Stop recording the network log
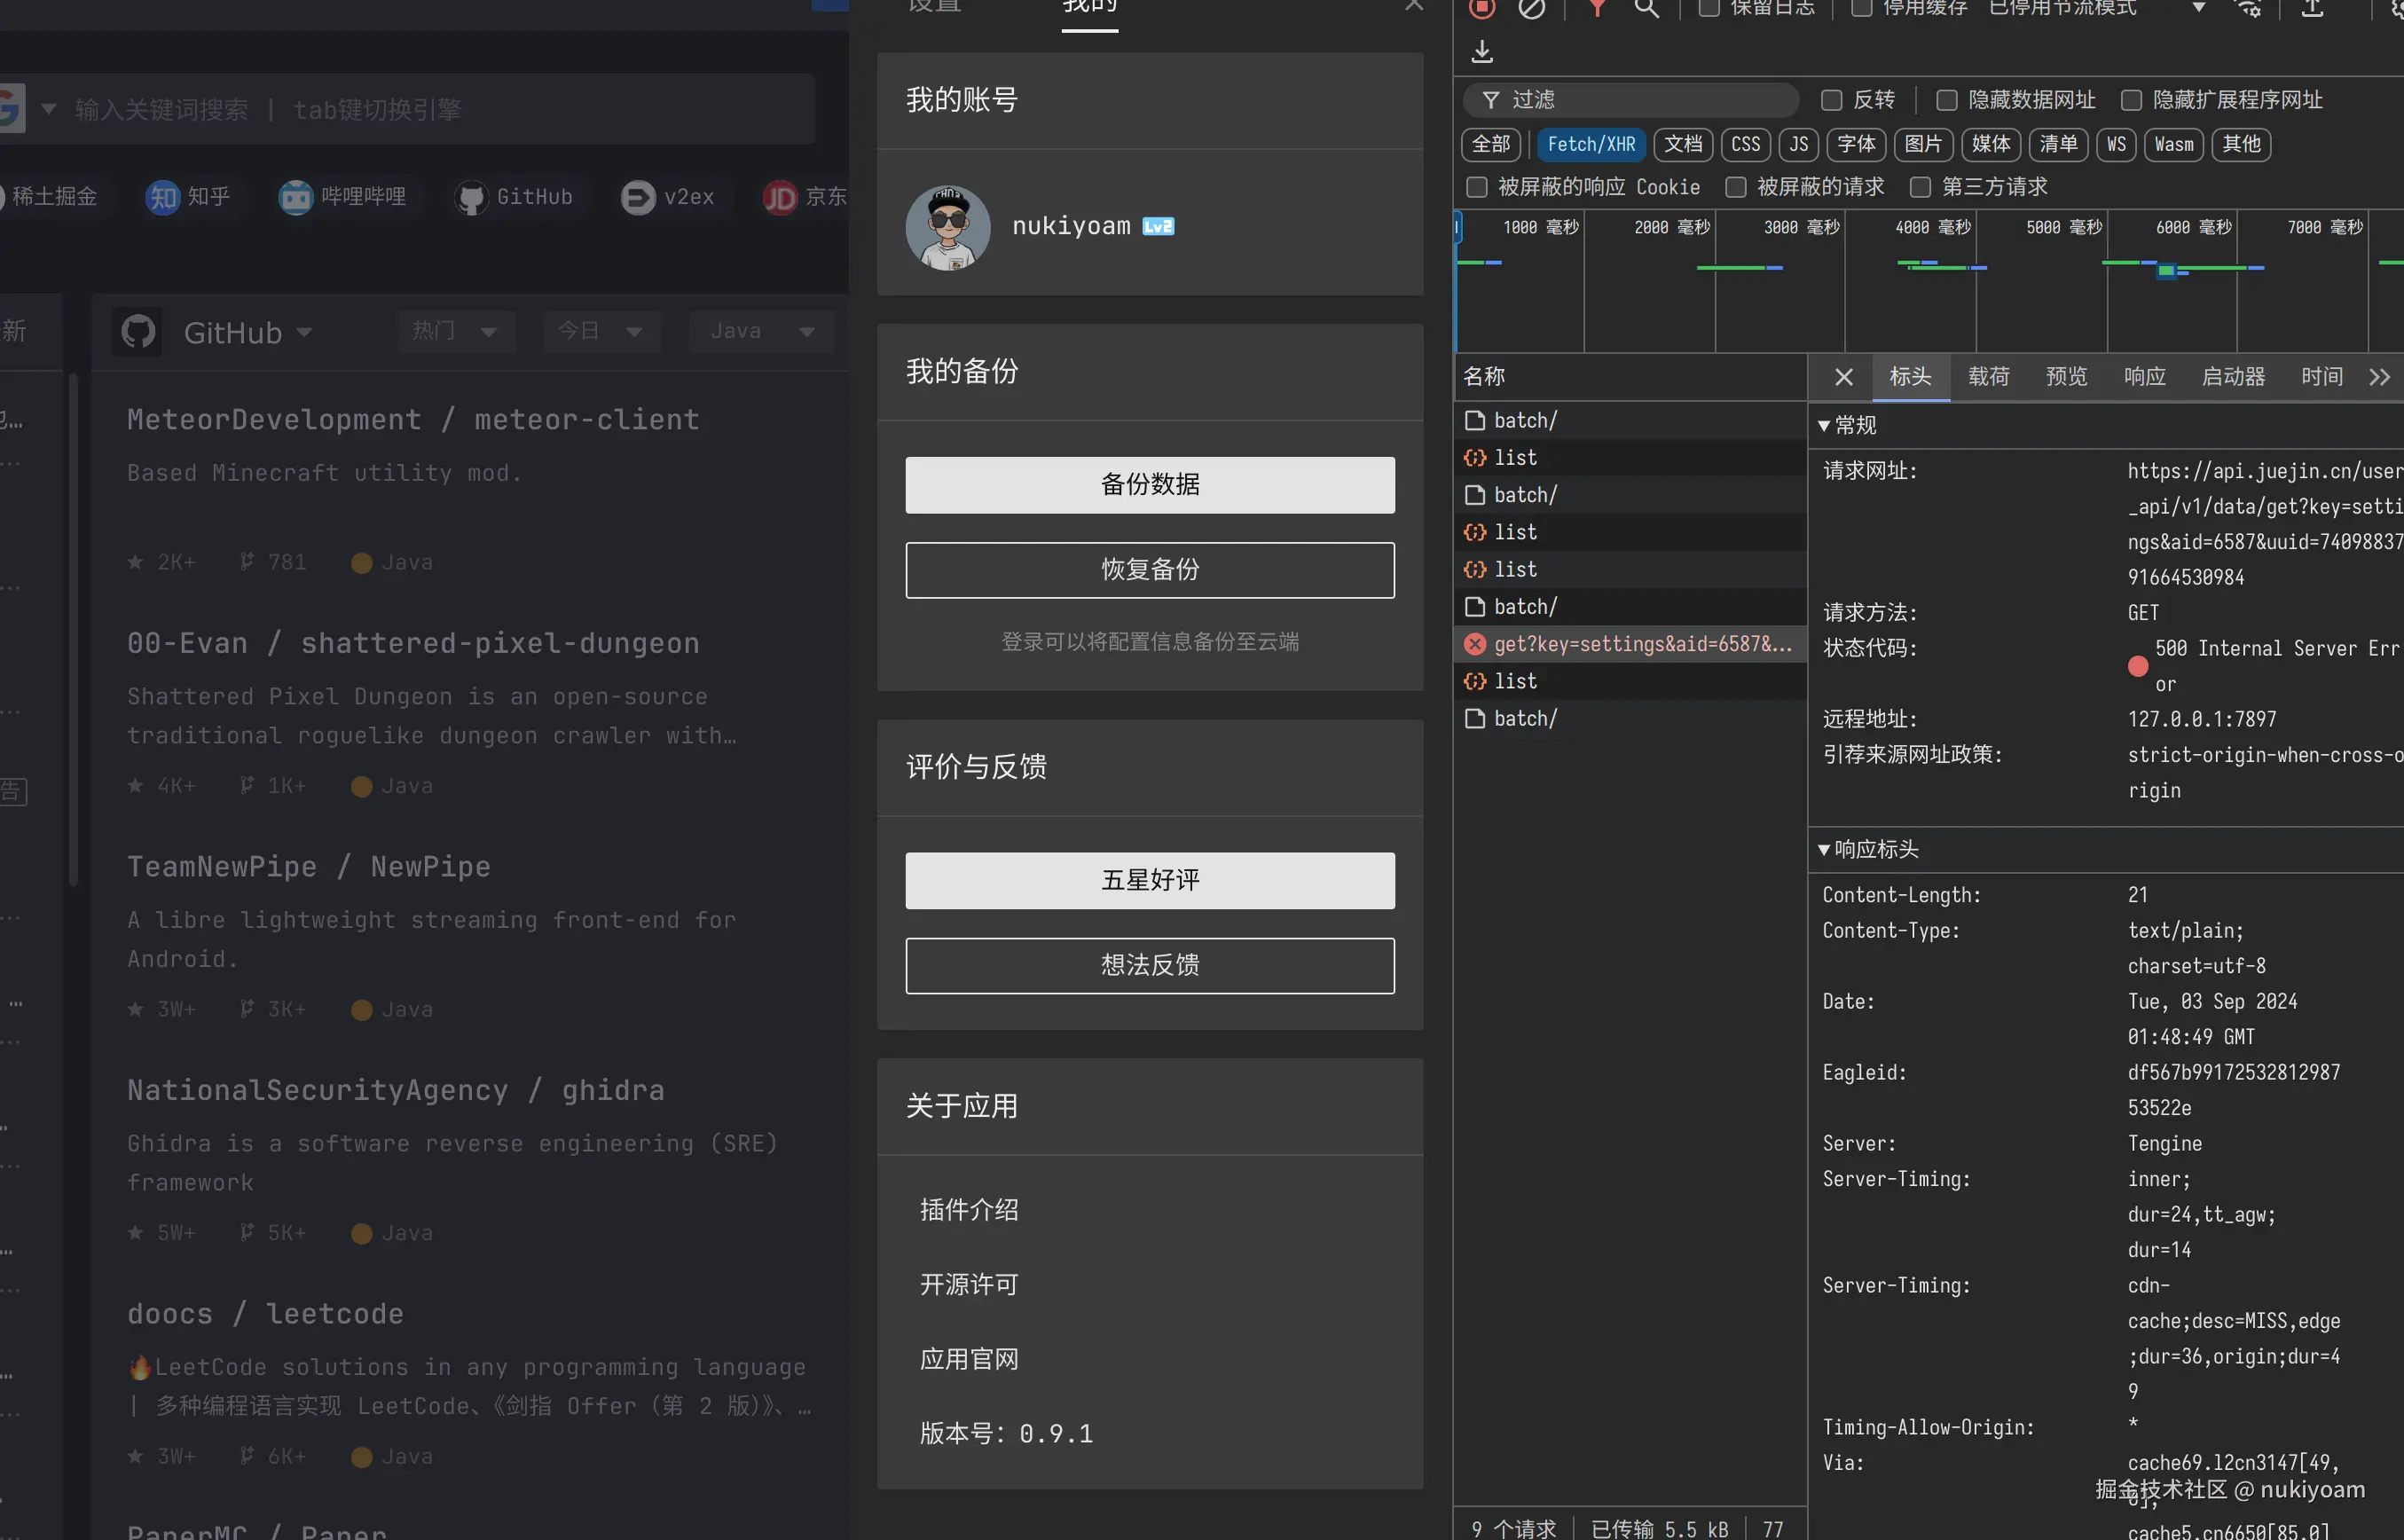 (1481, 10)
